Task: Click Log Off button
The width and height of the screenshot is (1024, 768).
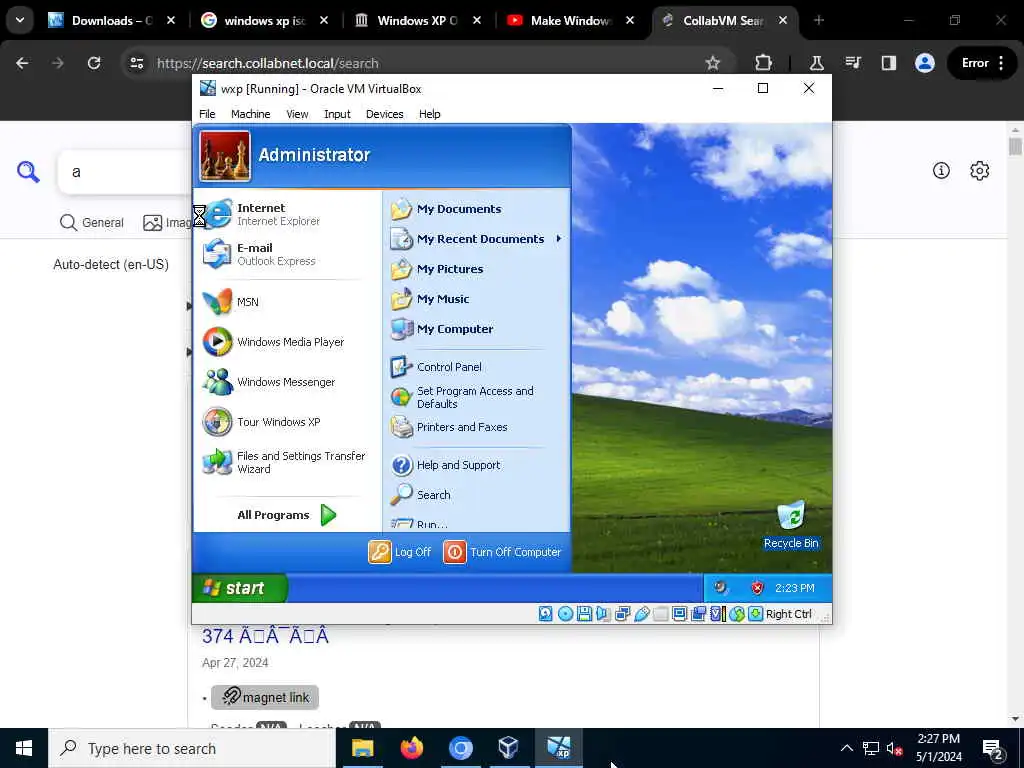Action: [400, 552]
